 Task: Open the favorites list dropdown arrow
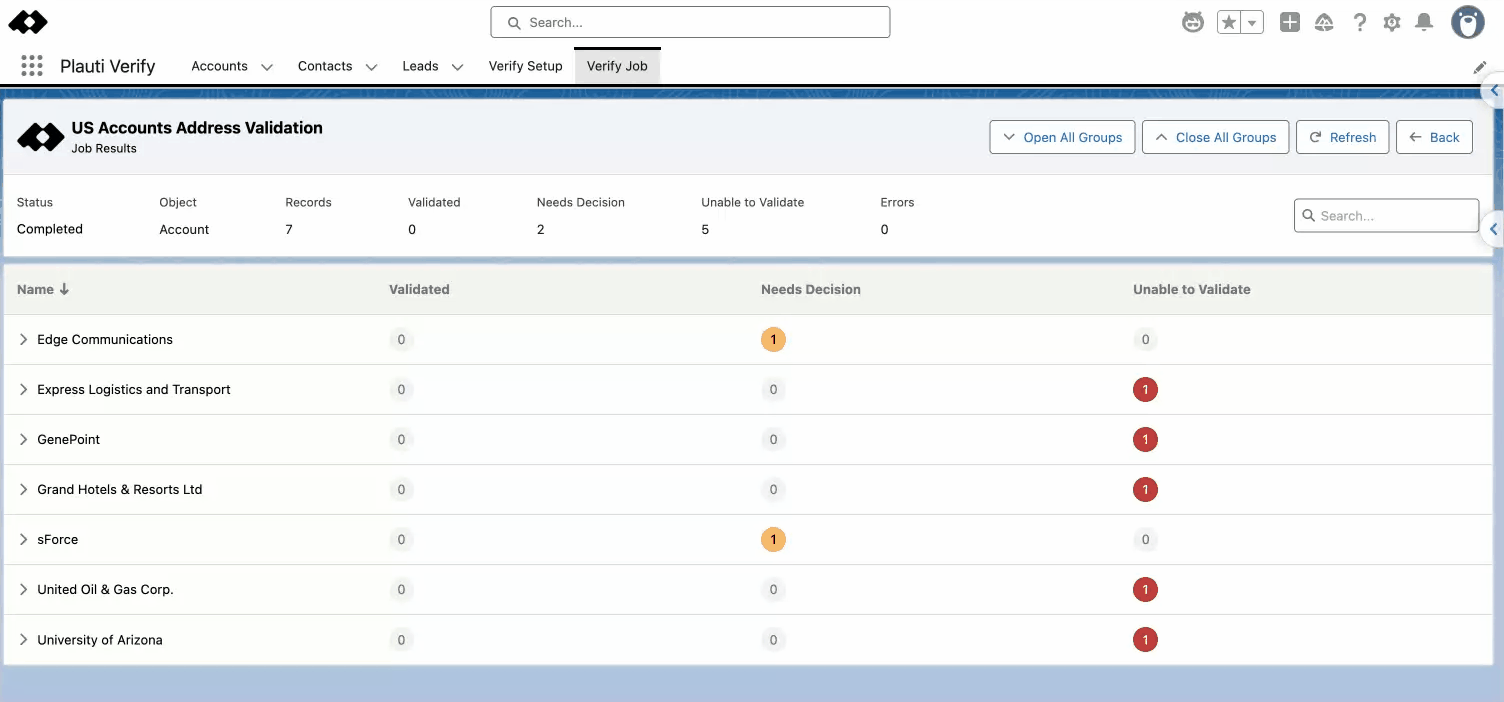(x=1252, y=22)
